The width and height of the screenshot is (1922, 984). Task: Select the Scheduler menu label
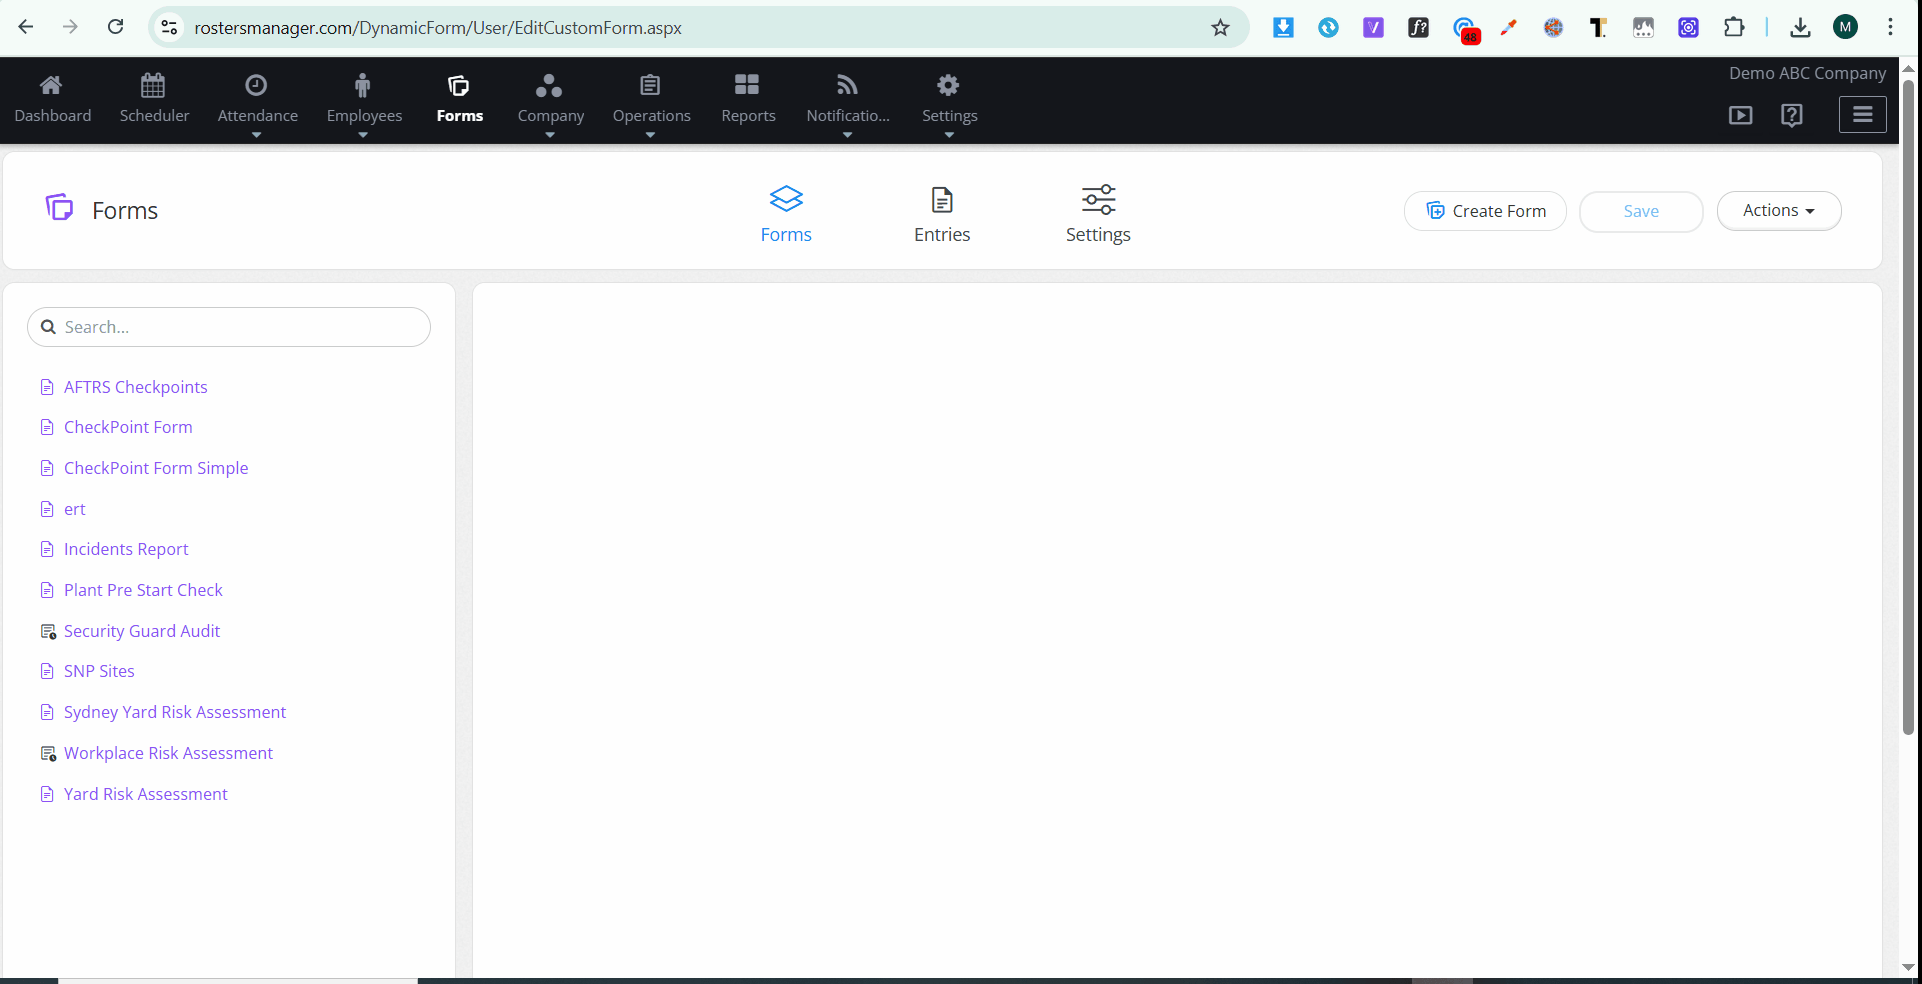tap(154, 116)
